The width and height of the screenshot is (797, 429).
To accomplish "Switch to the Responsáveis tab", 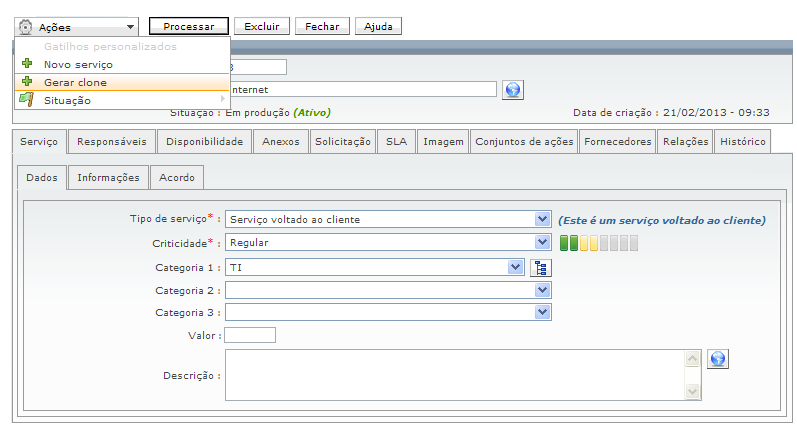I will point(112,142).
